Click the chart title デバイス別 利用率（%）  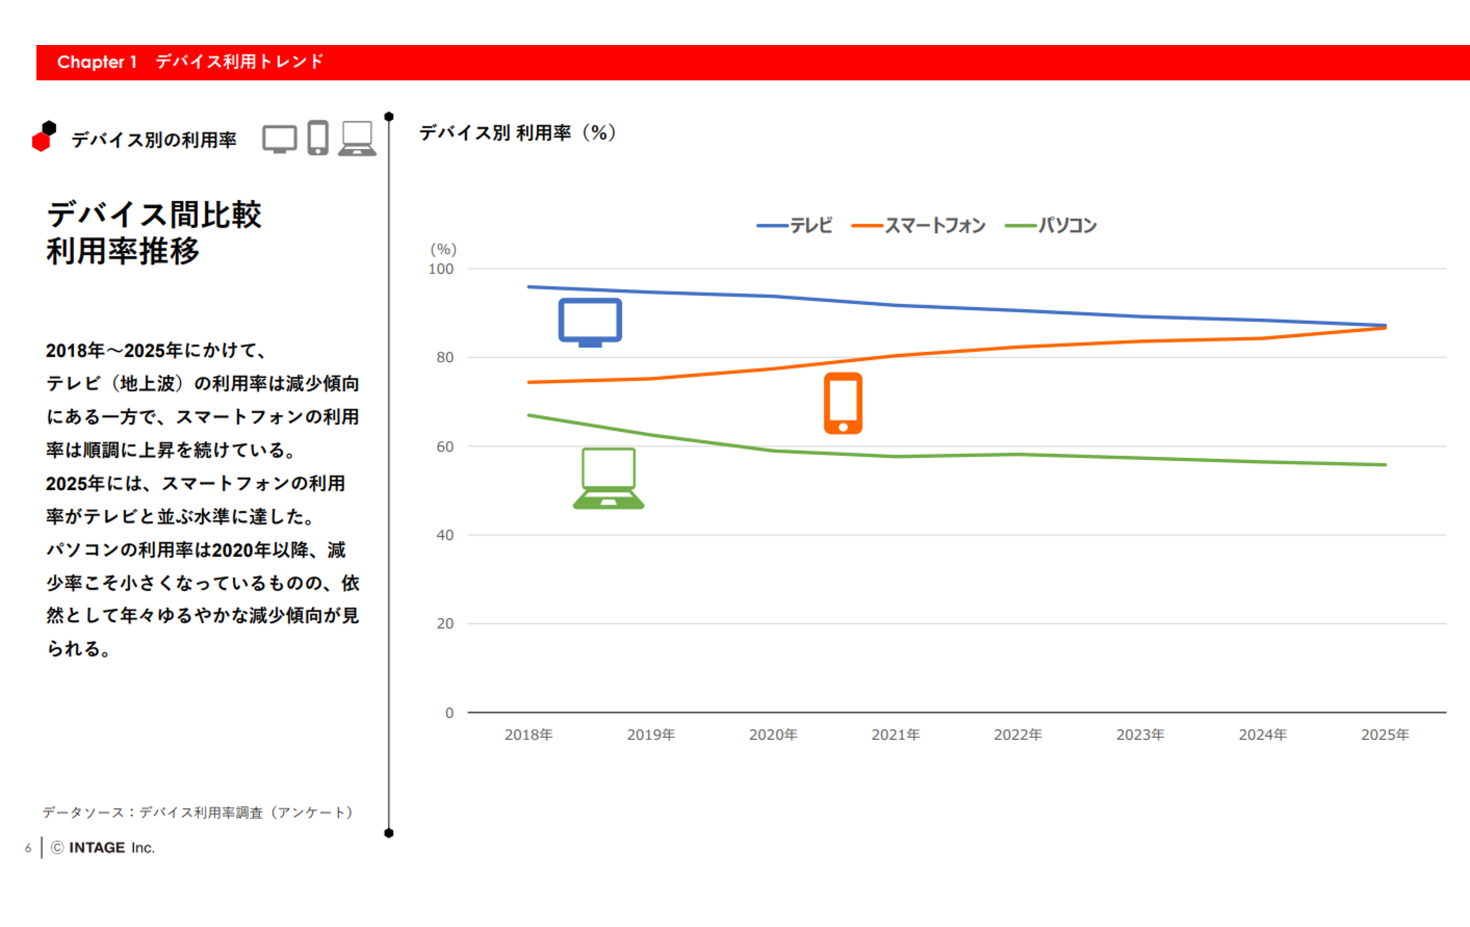(518, 133)
